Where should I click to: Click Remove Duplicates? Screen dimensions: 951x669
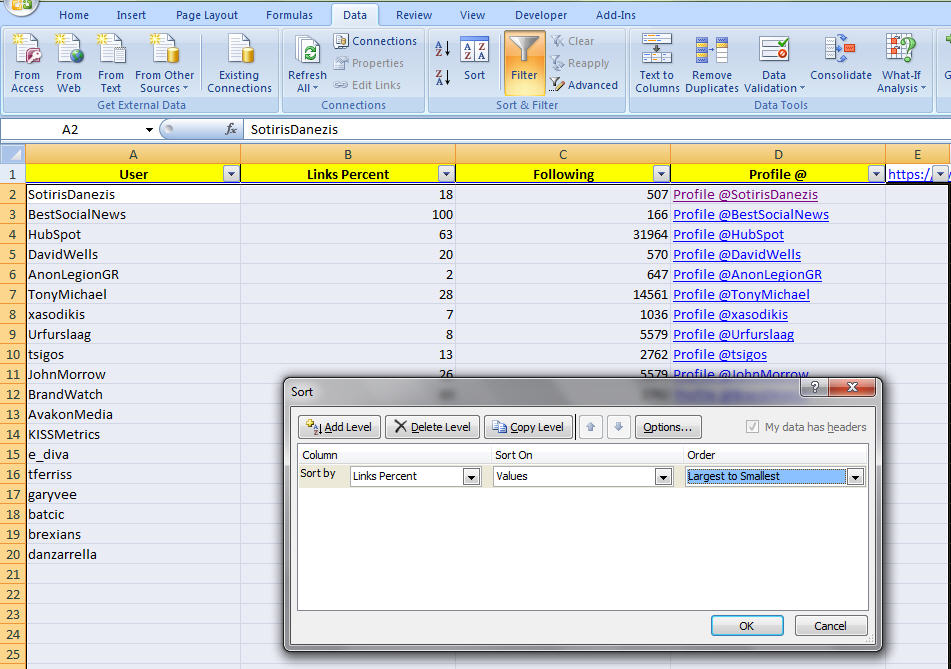(x=711, y=64)
